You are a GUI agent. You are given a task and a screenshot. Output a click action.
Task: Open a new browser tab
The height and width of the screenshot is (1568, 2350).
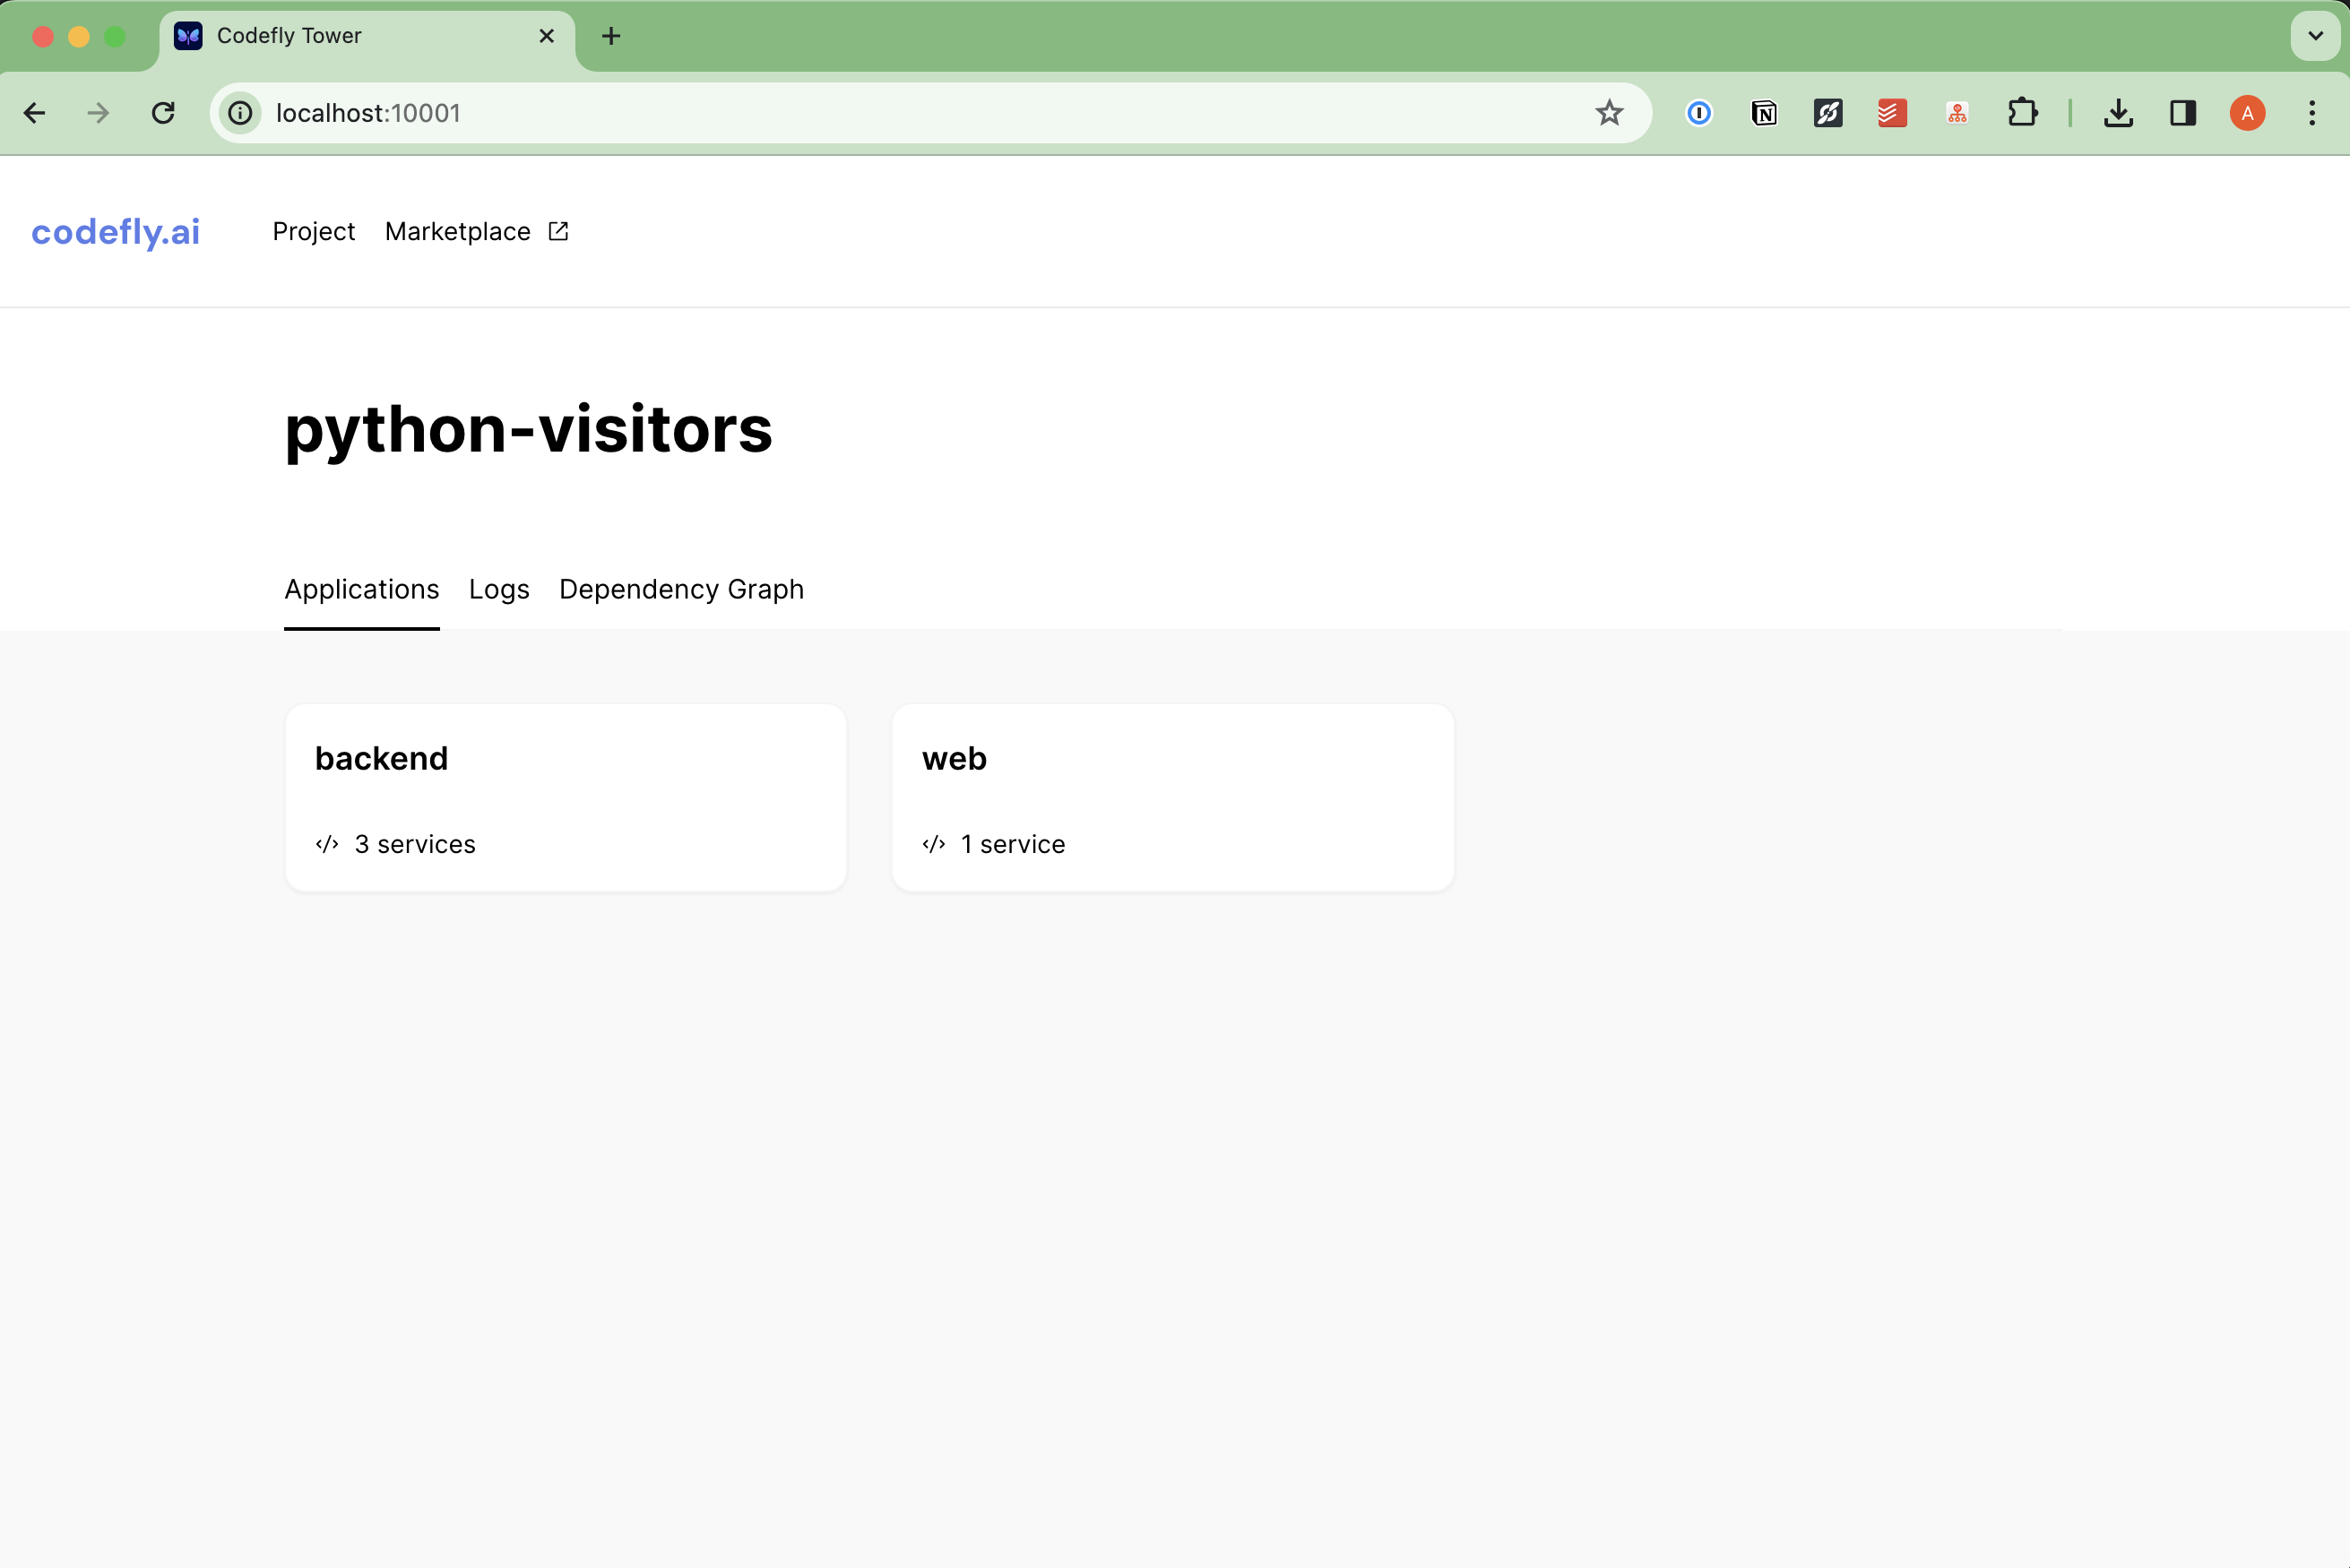(x=611, y=36)
